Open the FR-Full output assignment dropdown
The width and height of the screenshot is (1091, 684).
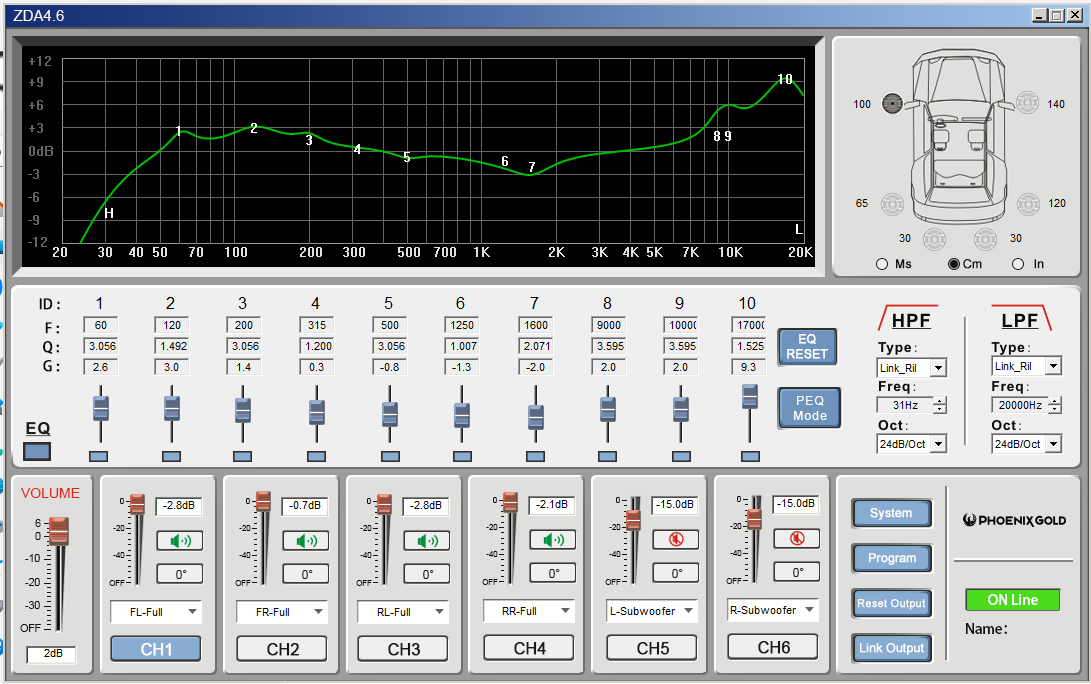pos(282,612)
